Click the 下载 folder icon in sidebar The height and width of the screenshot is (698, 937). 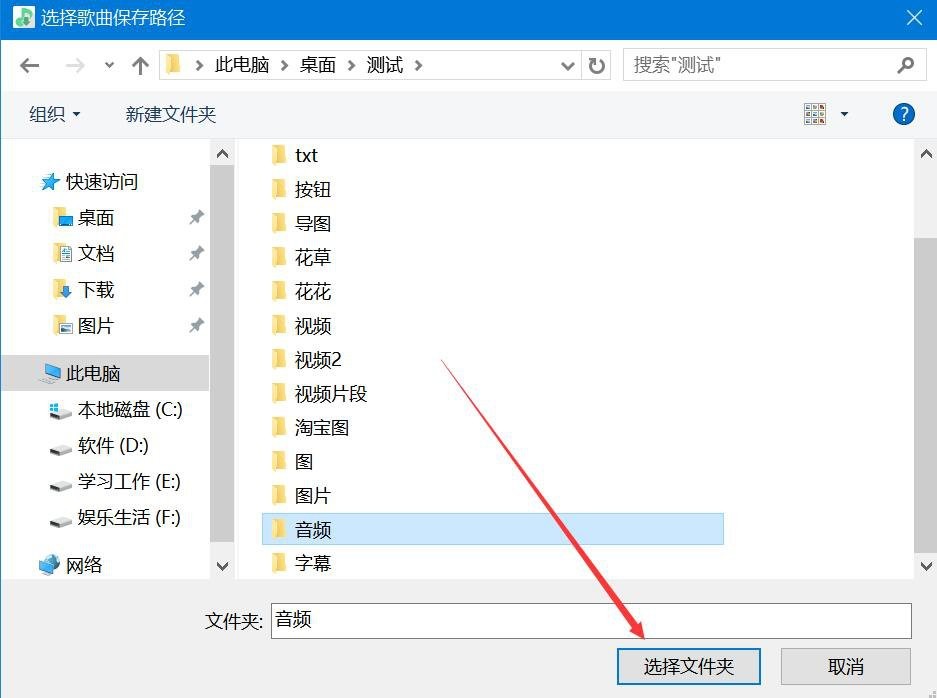63,290
